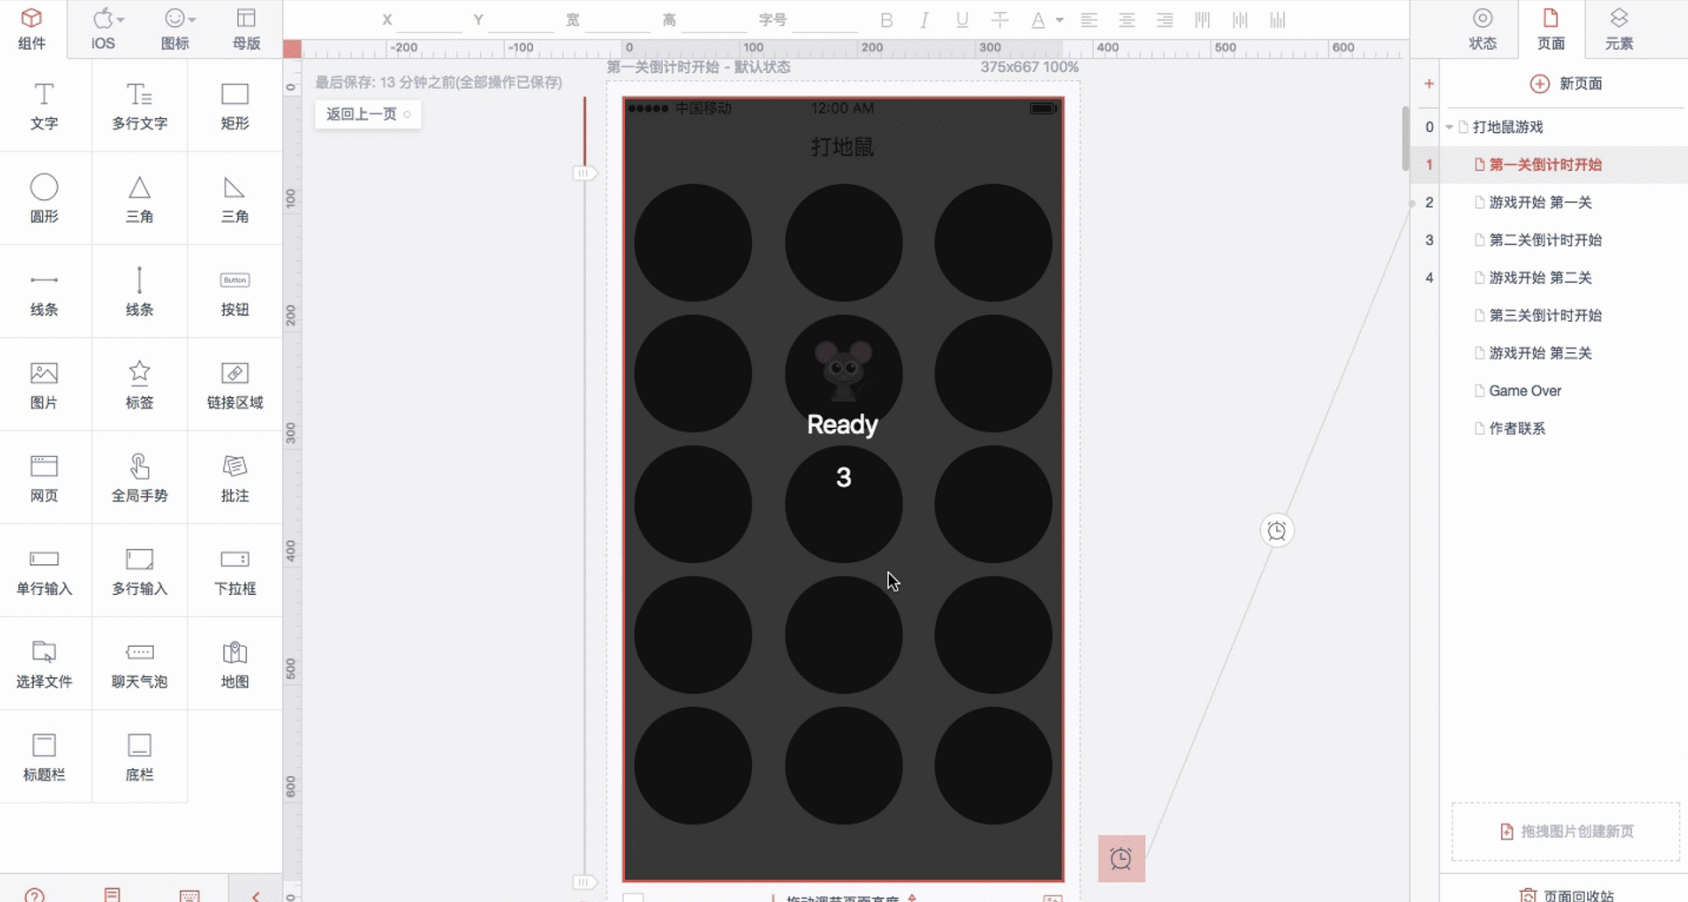Open the text color dropdown arrow
This screenshot has width=1688, height=902.
1060,20
